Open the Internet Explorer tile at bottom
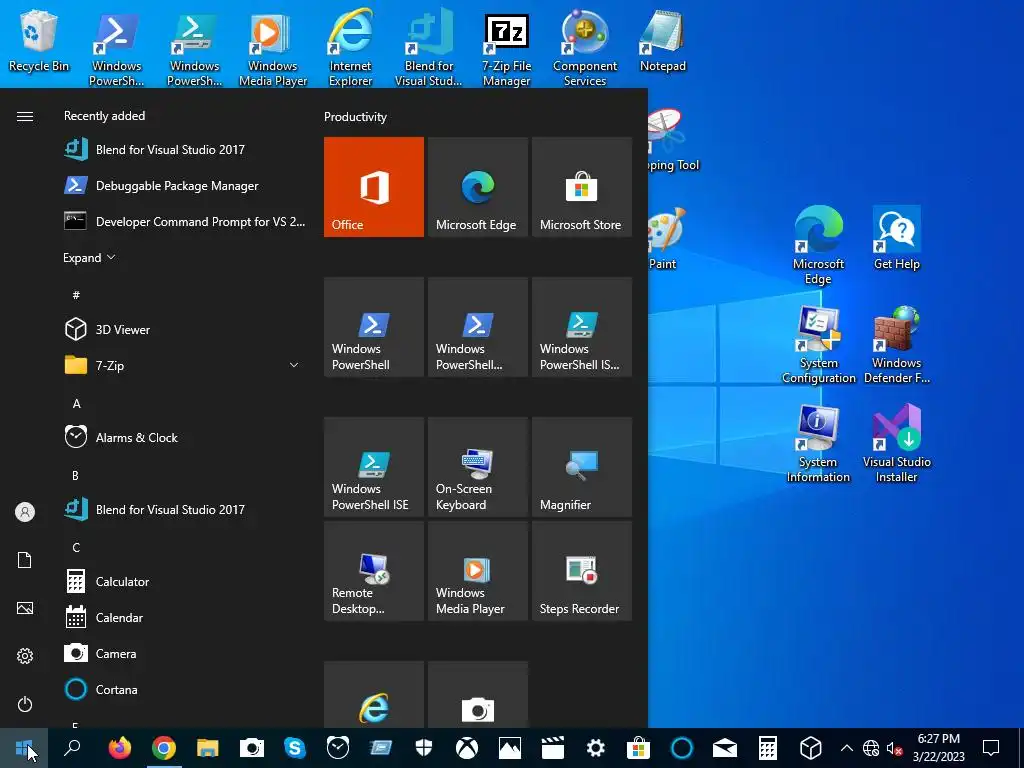This screenshot has height=768, width=1024. pos(374,694)
